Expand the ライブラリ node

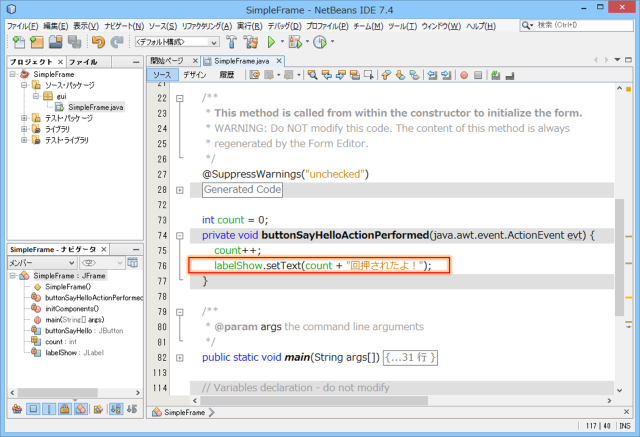[24, 129]
